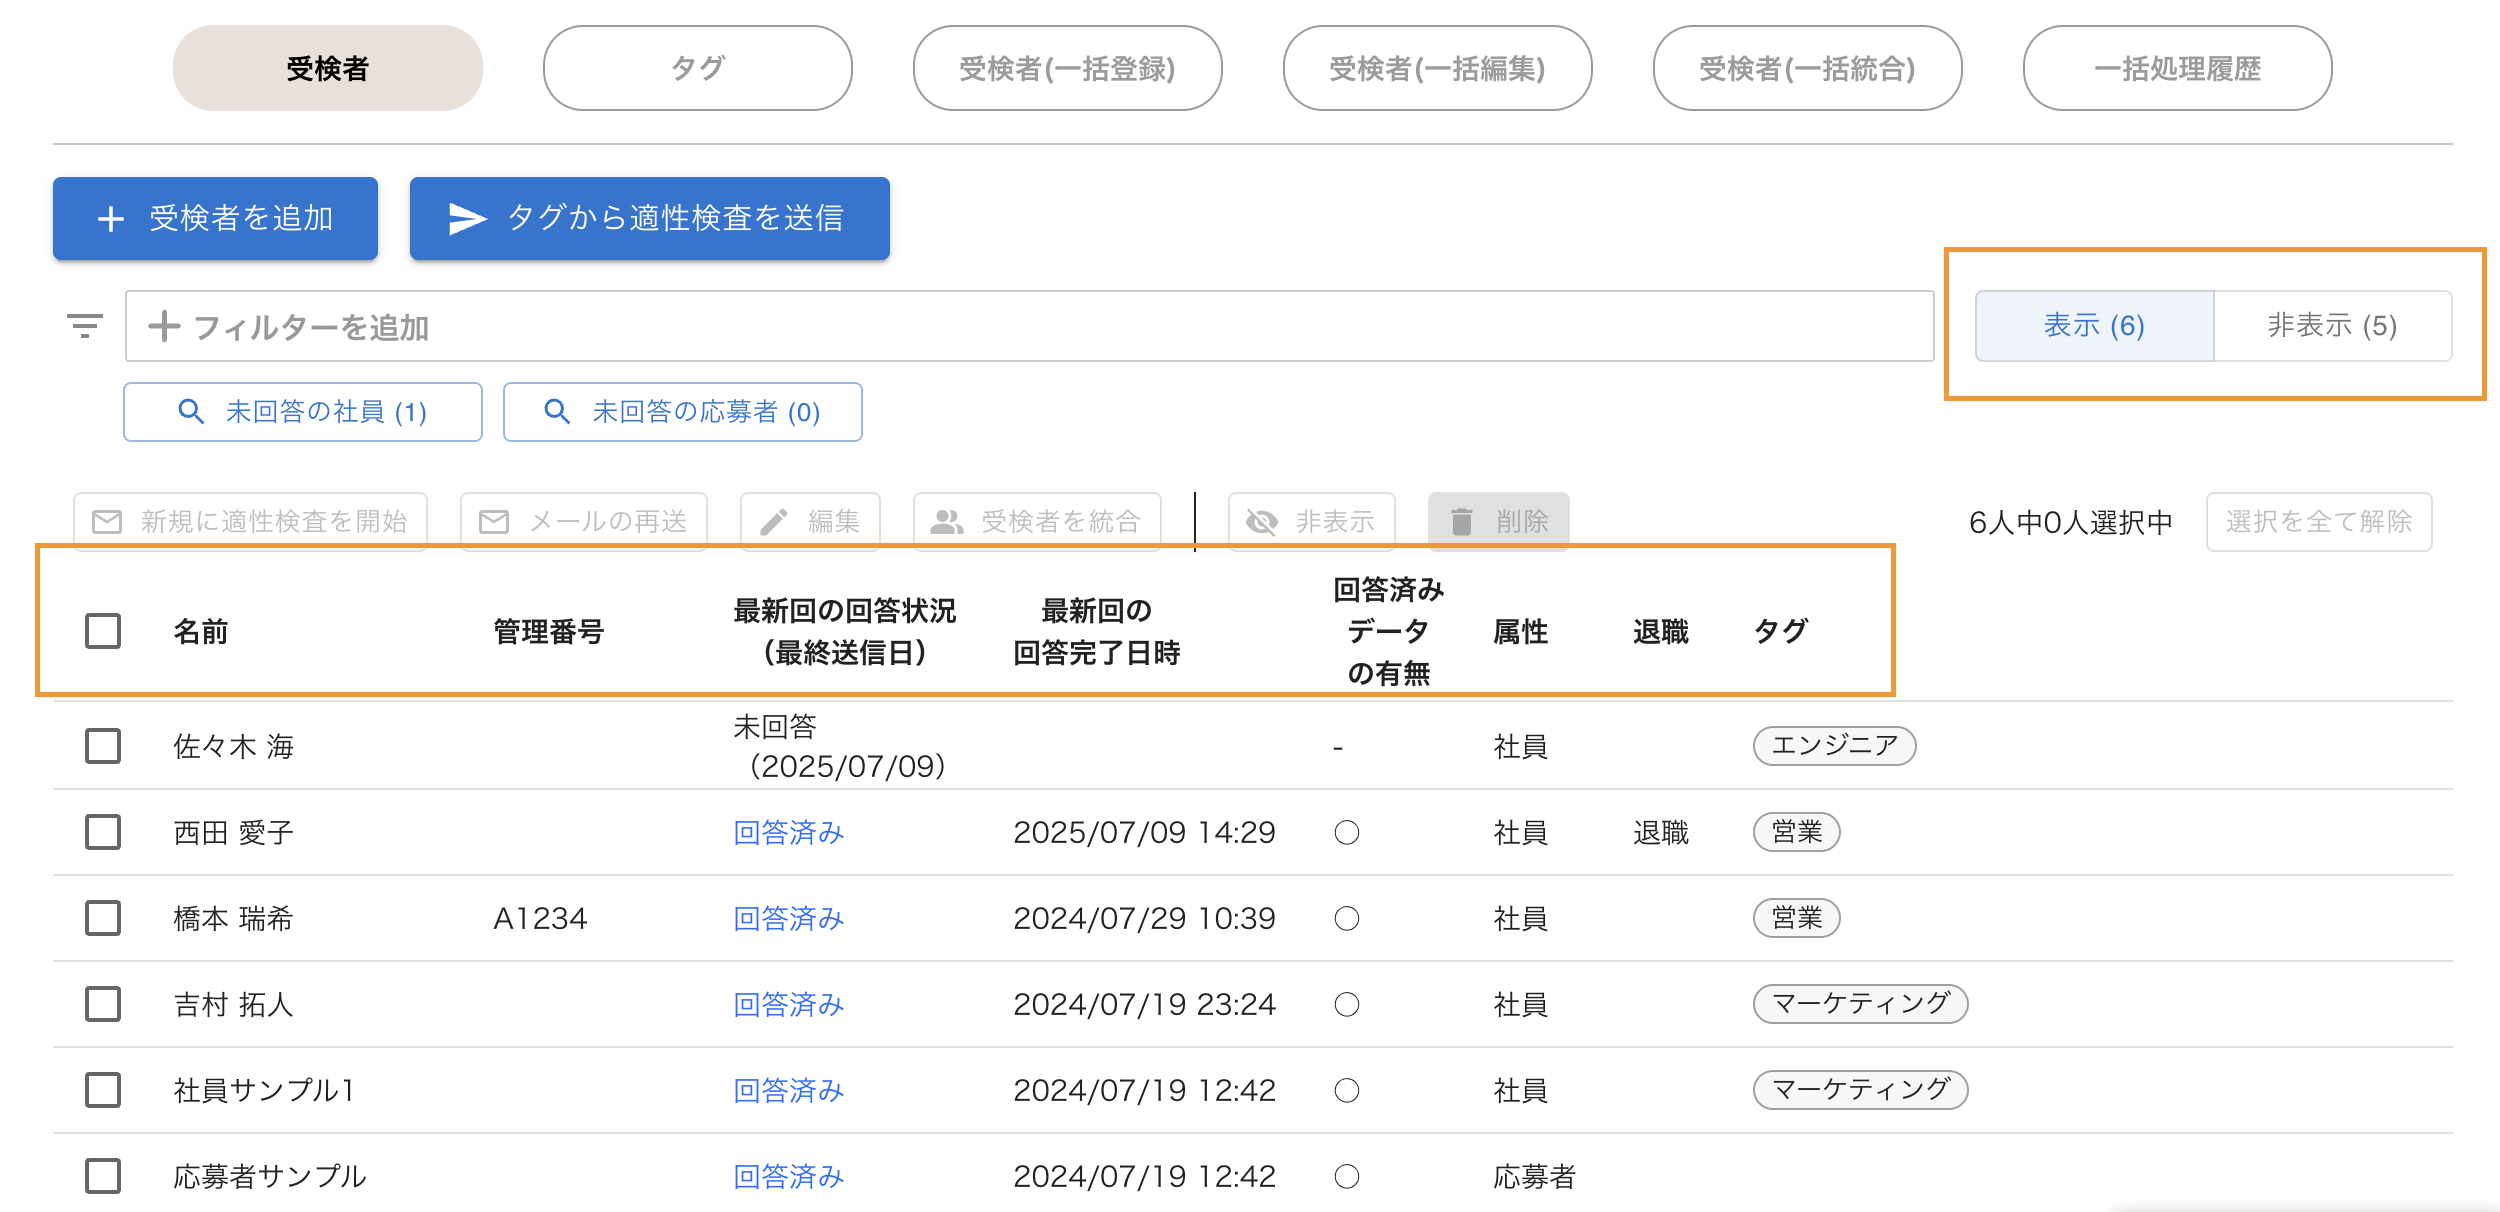Click magnifier icon in 未回答の社員 chip
Screen dimensions: 2500x1212
(190, 412)
